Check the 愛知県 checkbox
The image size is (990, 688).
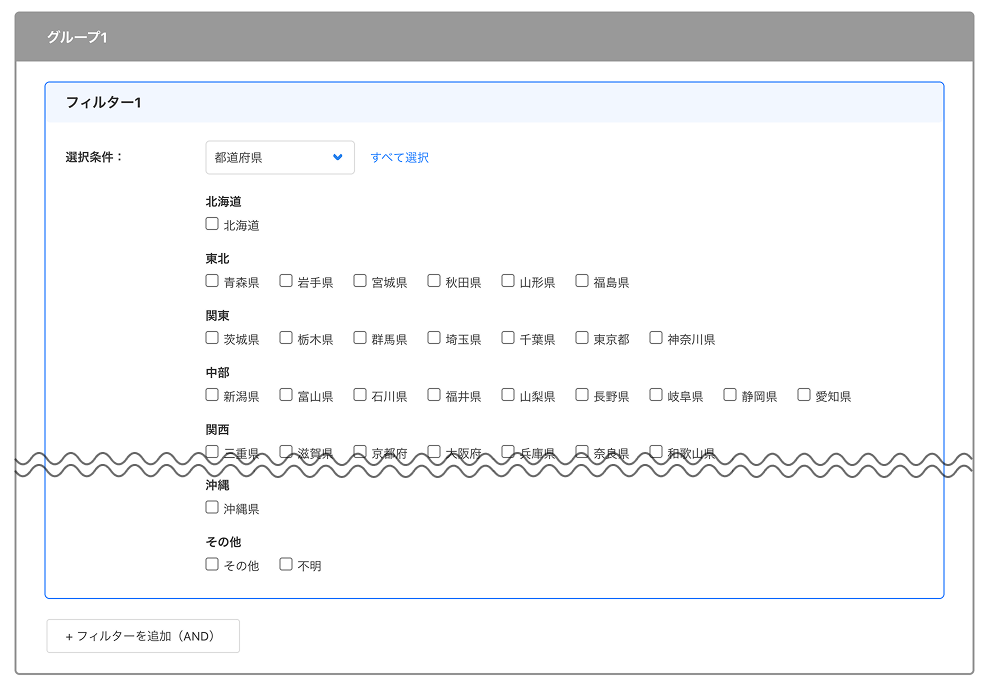[804, 395]
